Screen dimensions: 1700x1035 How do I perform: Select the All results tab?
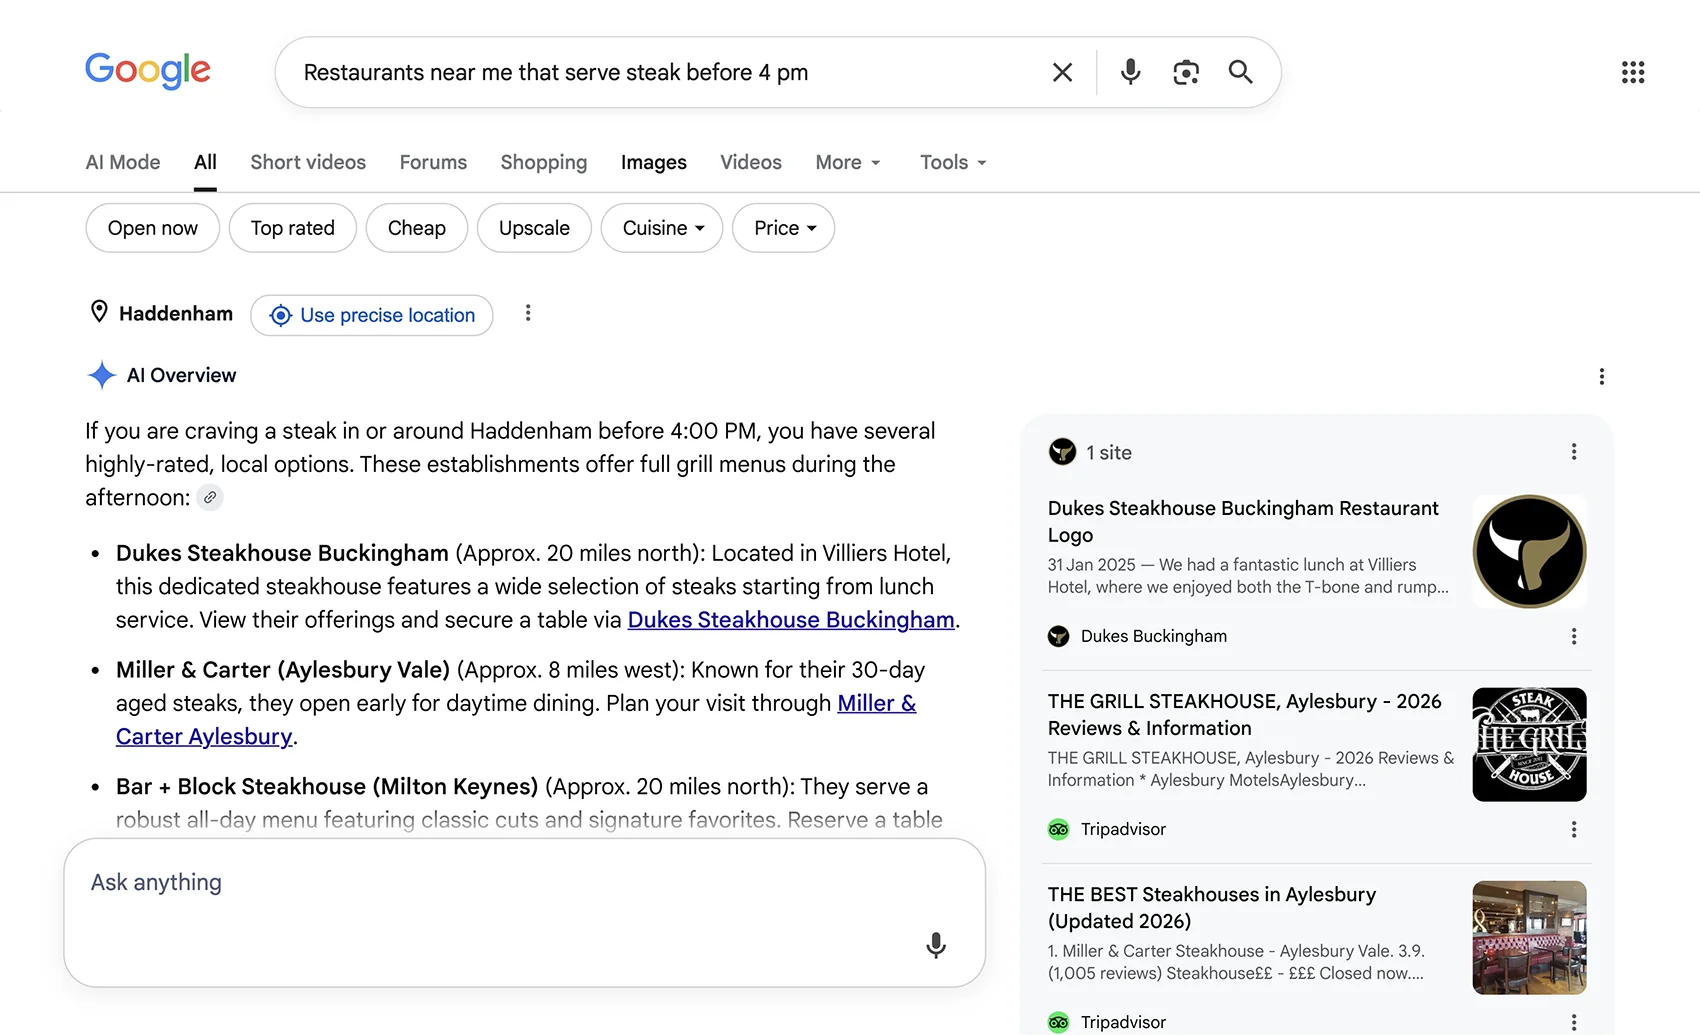click(205, 162)
